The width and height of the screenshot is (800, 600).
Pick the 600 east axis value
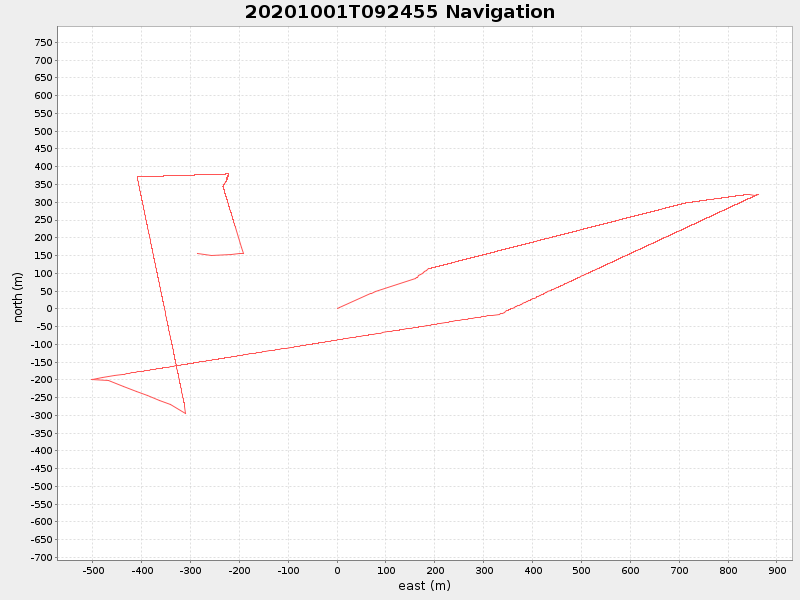[631, 570]
